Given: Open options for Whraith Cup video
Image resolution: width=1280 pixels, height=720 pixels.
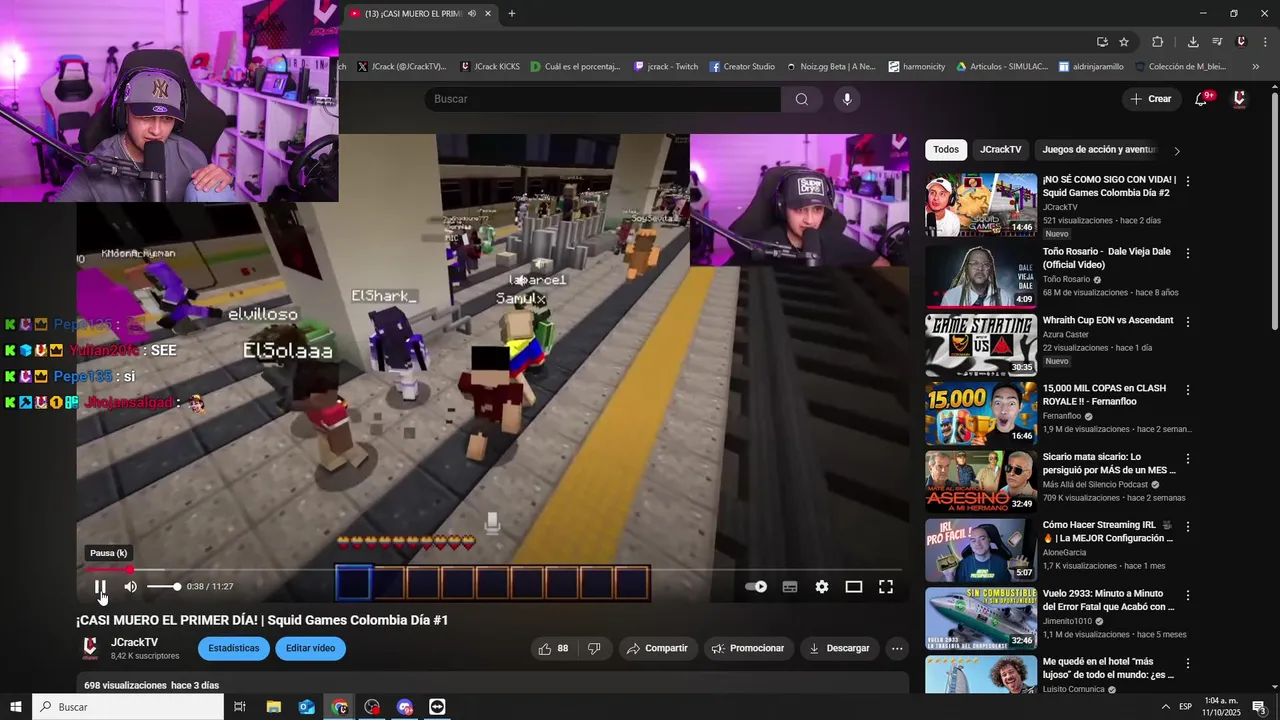Looking at the screenshot, I should click(1188, 322).
